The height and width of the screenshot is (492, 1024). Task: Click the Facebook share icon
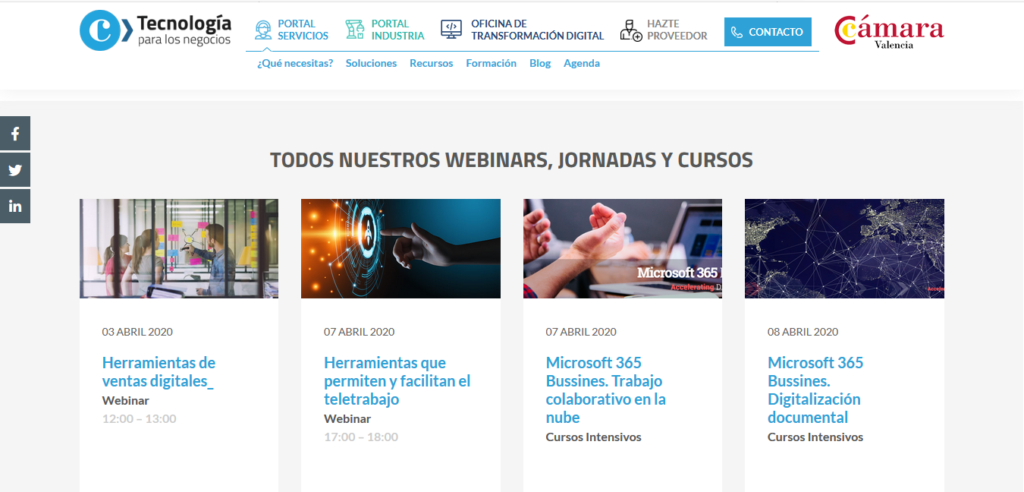[15, 133]
